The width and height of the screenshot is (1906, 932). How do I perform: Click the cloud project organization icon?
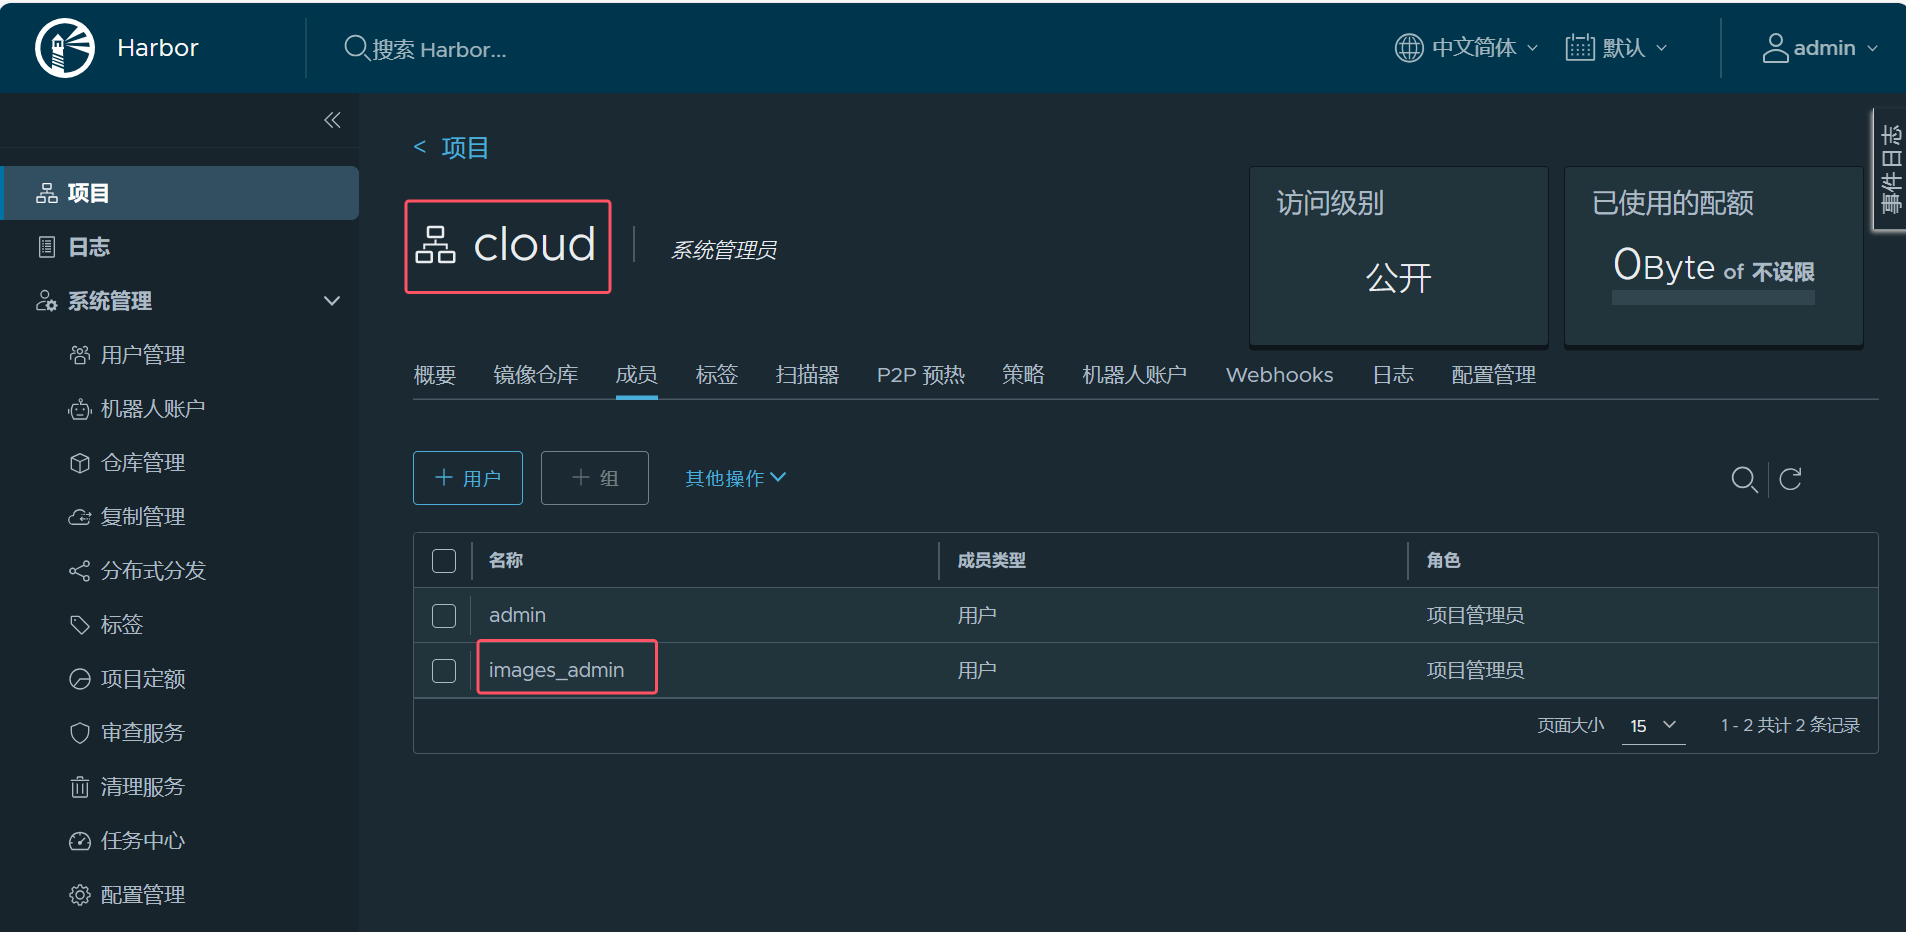(436, 245)
